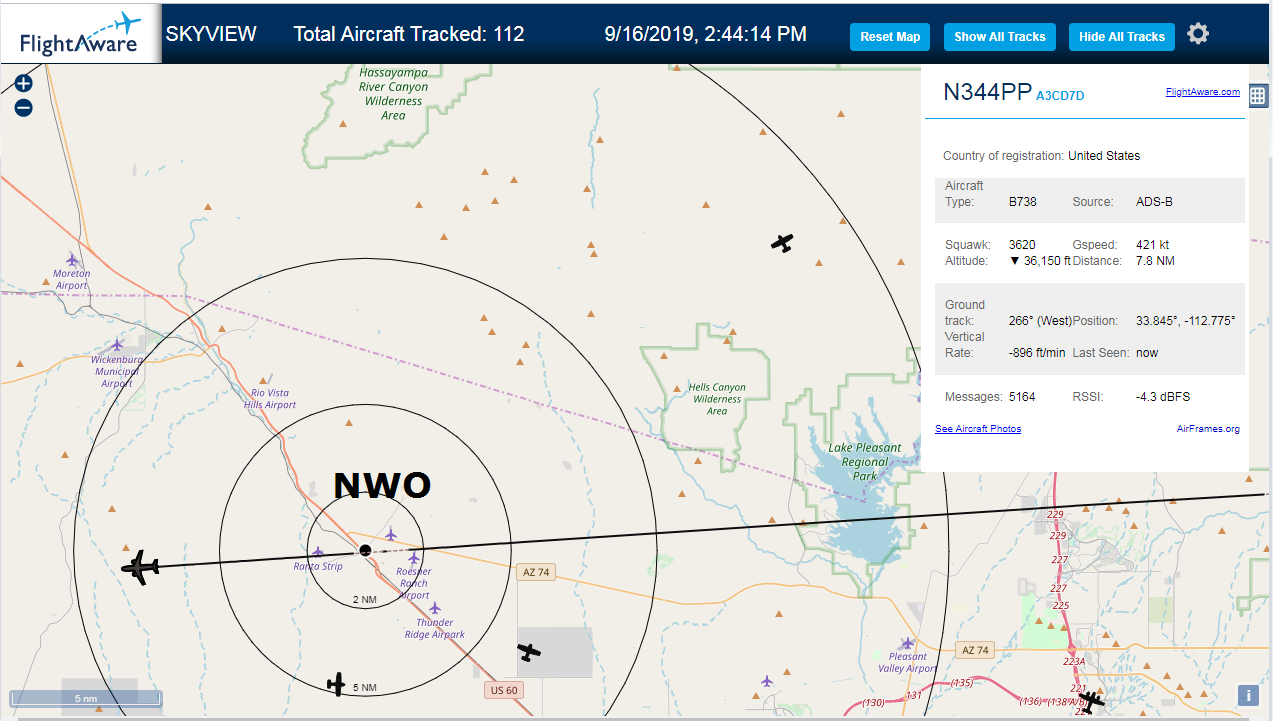Click the ground track 266° (West) value
1273x721 pixels.
click(1040, 321)
